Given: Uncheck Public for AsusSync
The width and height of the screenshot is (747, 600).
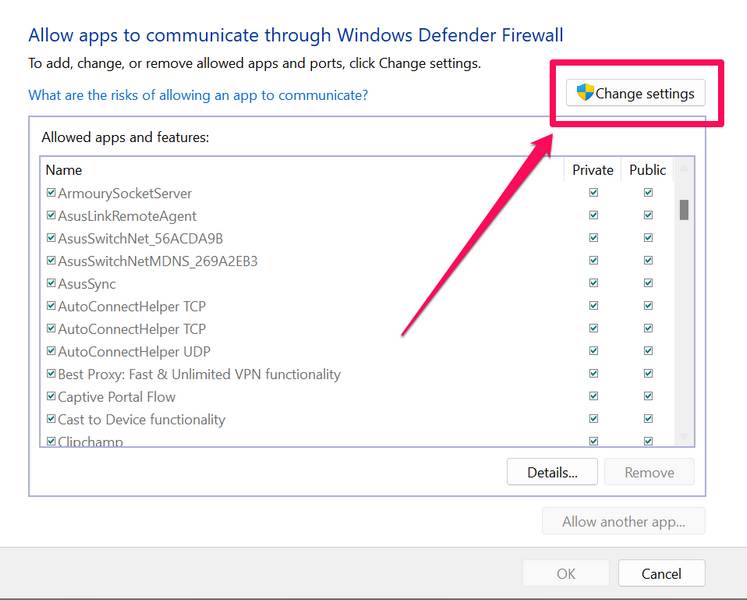Looking at the screenshot, I should coord(648,284).
